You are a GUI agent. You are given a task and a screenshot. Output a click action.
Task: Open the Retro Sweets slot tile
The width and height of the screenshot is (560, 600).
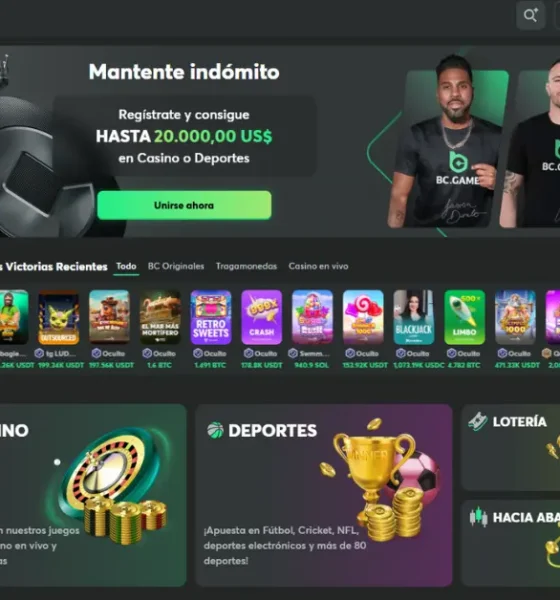(211, 317)
